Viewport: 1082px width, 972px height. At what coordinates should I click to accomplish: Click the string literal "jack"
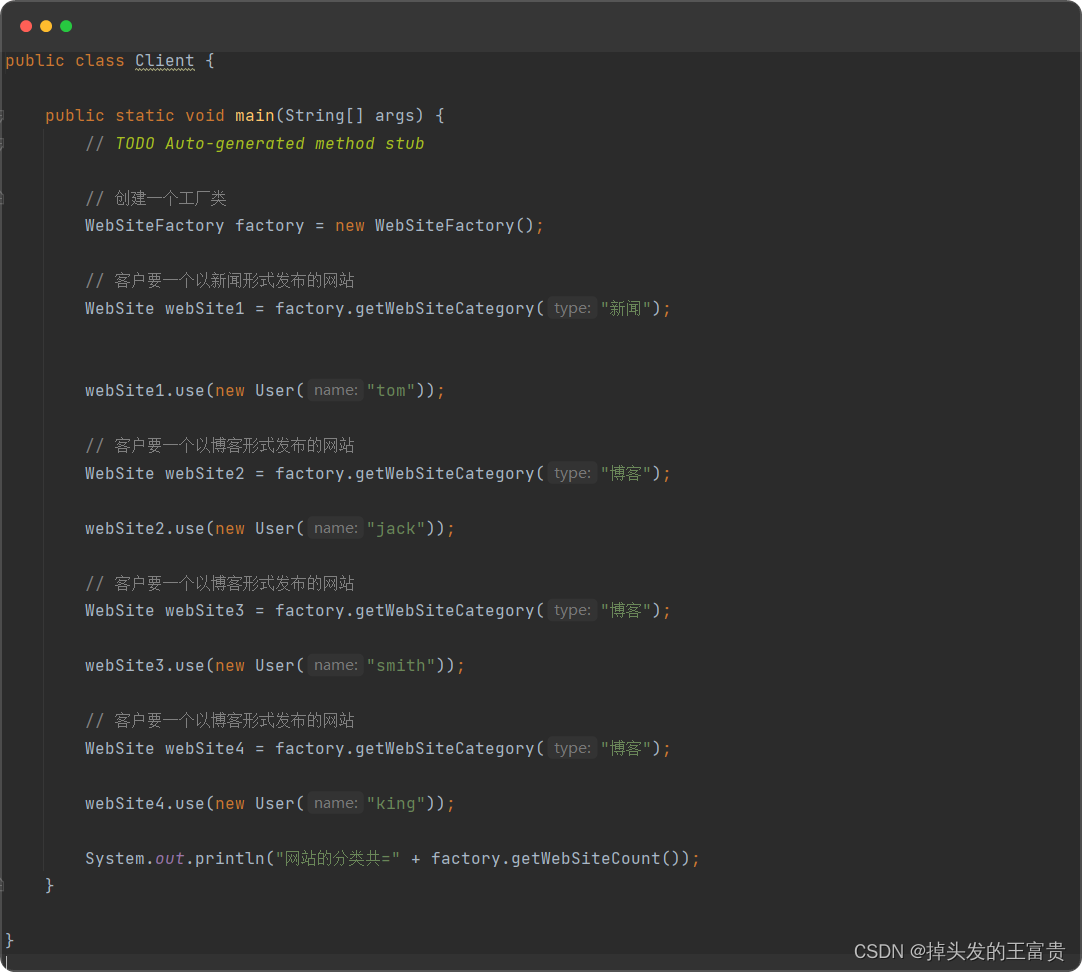pyautogui.click(x=396, y=528)
